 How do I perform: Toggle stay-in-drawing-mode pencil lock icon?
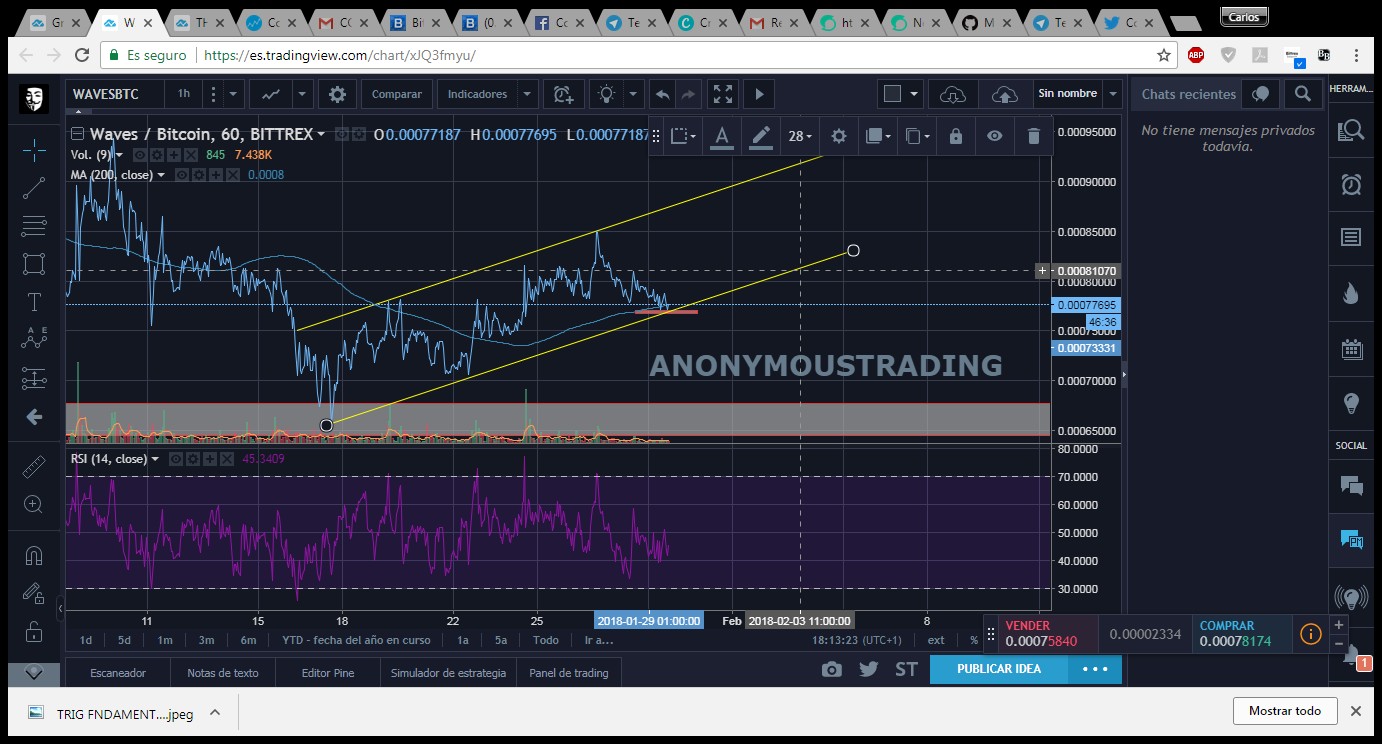(x=34, y=593)
